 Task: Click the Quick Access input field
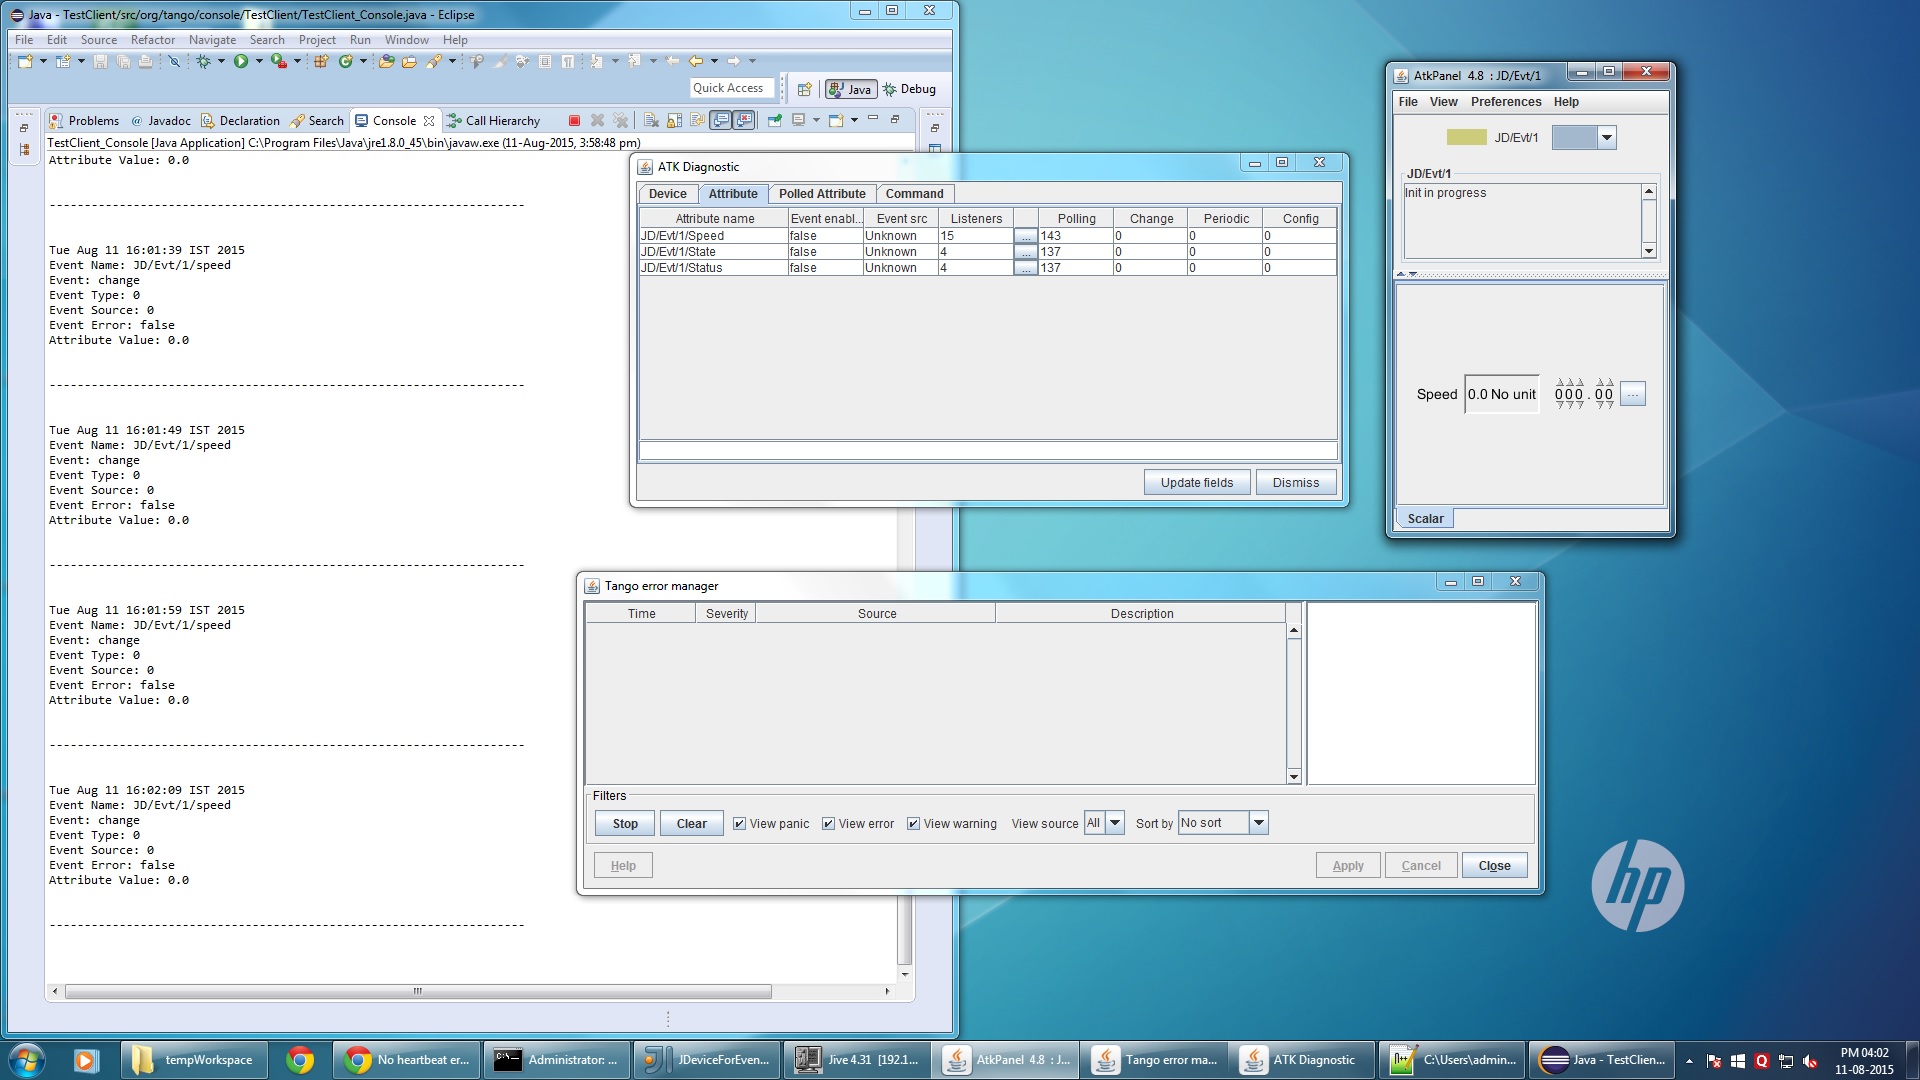point(732,88)
